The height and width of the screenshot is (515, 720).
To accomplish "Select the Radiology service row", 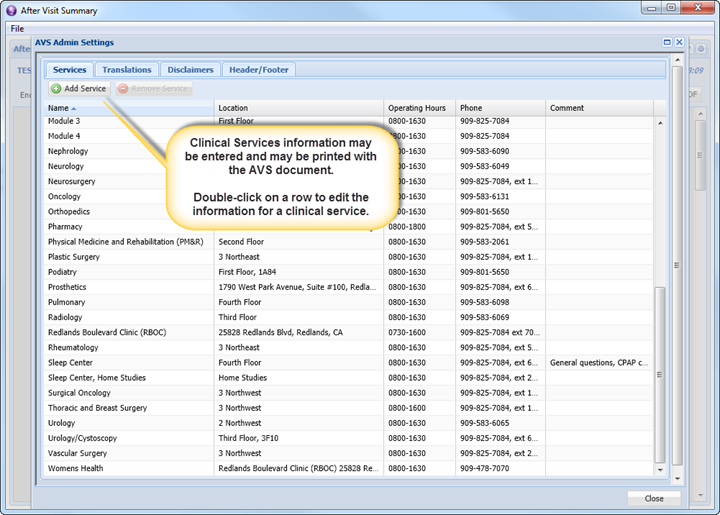I will pos(349,318).
